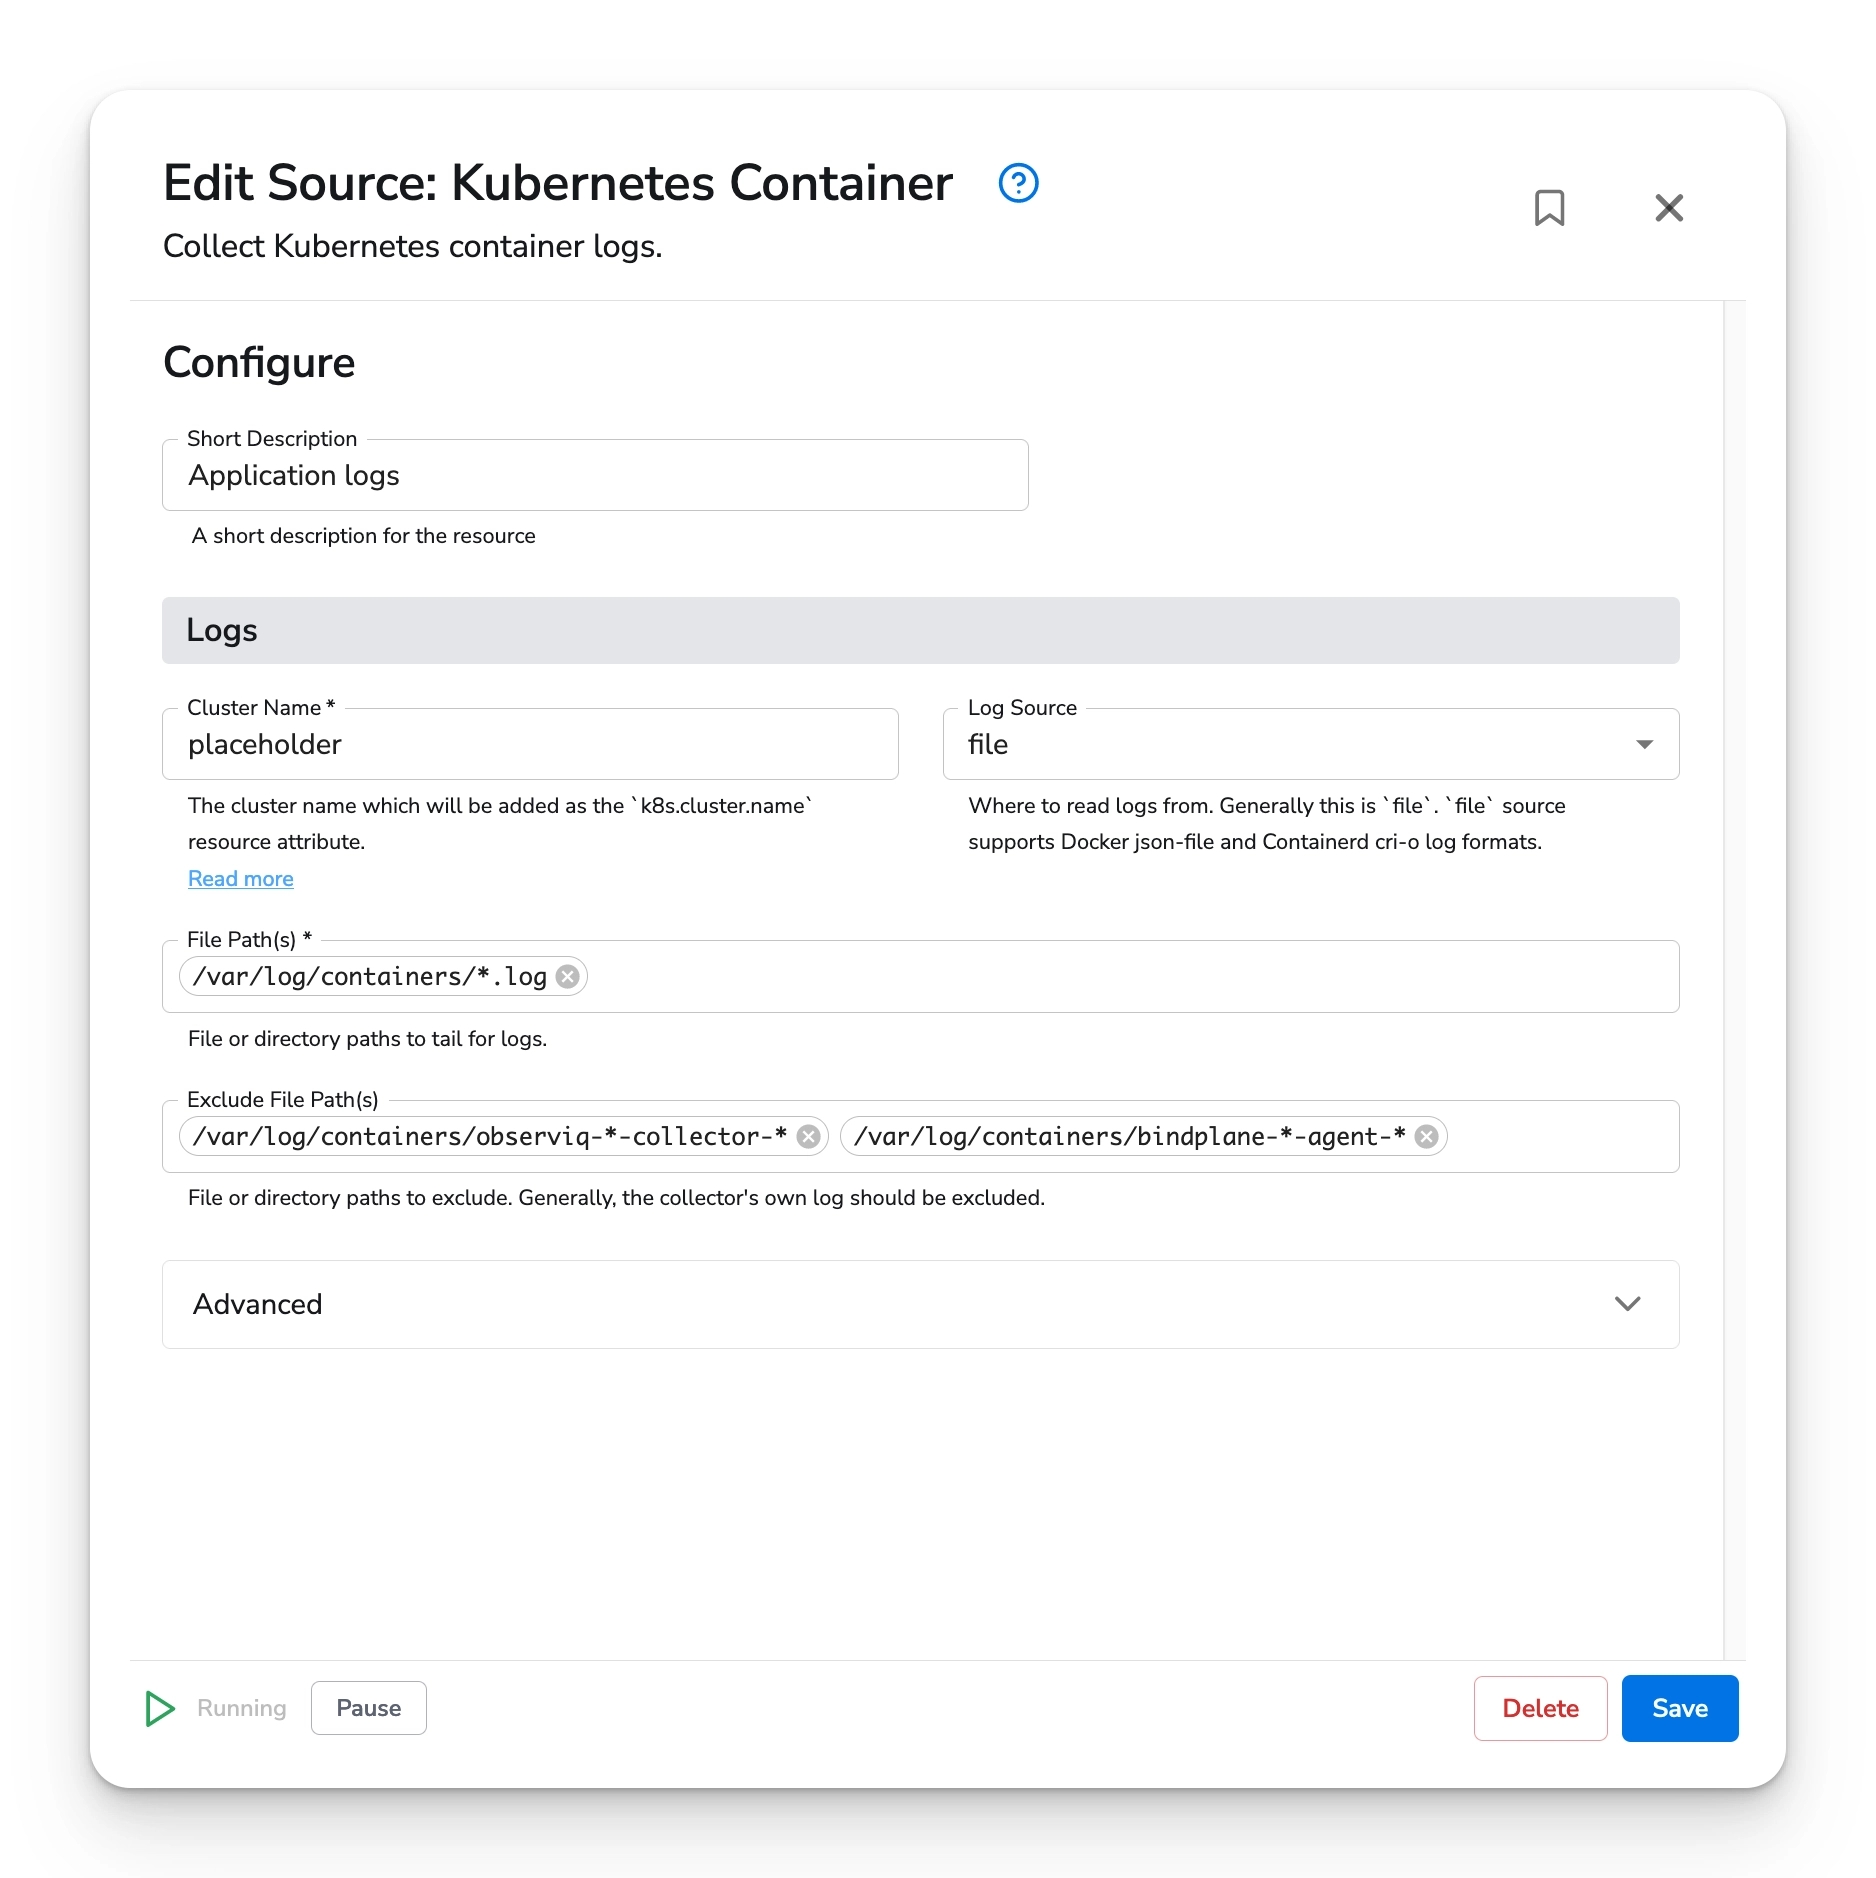Edit the Short Description field
The width and height of the screenshot is (1876, 1878).
click(x=595, y=475)
